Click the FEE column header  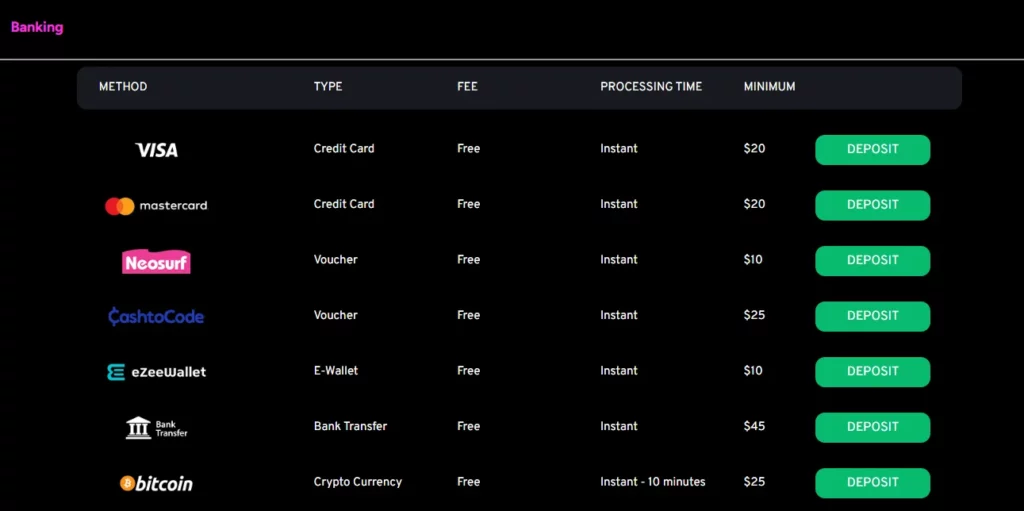point(467,87)
